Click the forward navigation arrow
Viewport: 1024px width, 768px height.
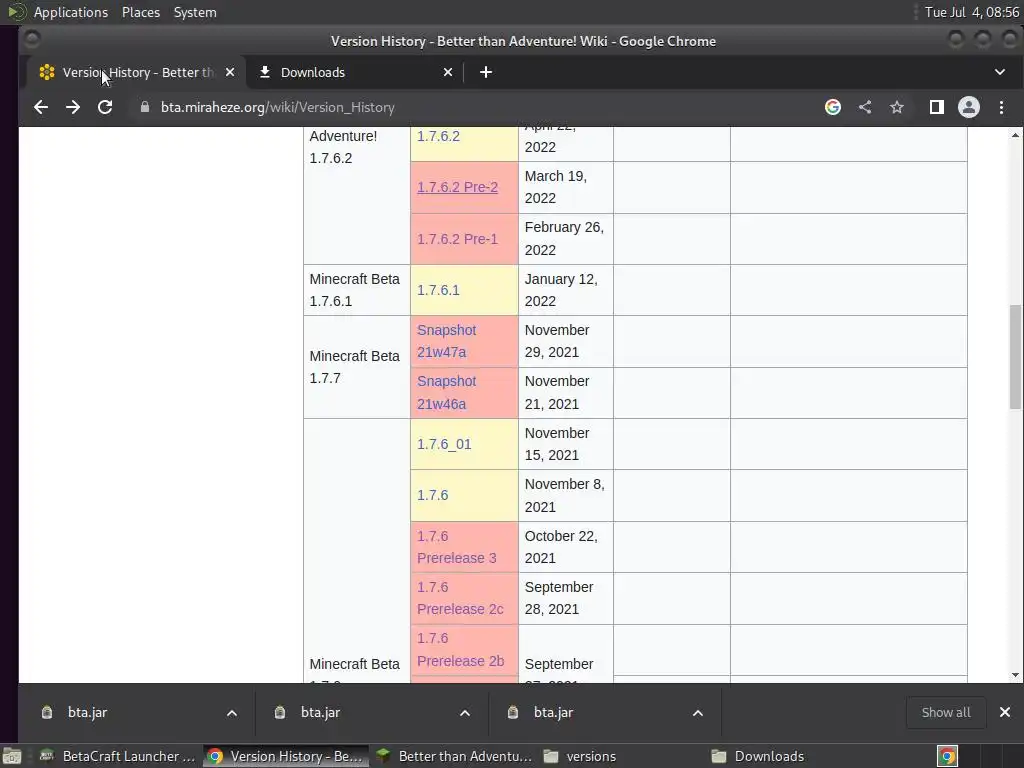72,107
